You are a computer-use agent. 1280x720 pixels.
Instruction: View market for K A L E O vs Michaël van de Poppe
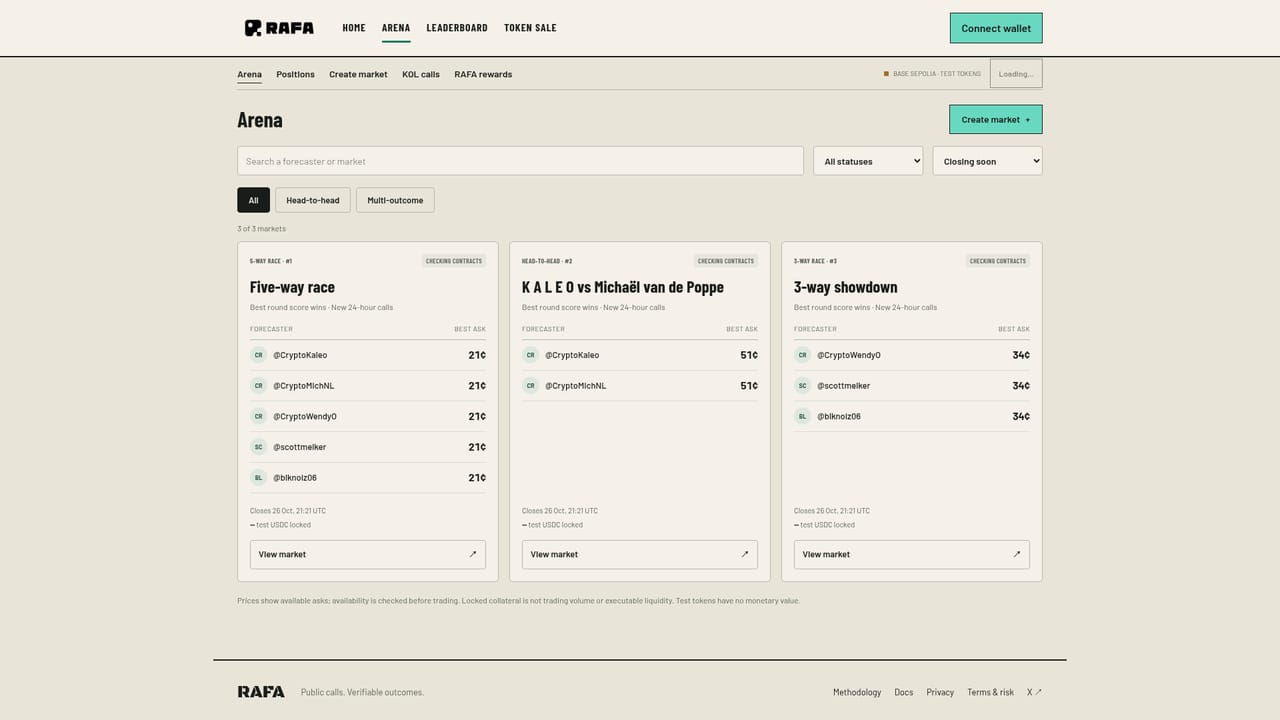click(640, 554)
